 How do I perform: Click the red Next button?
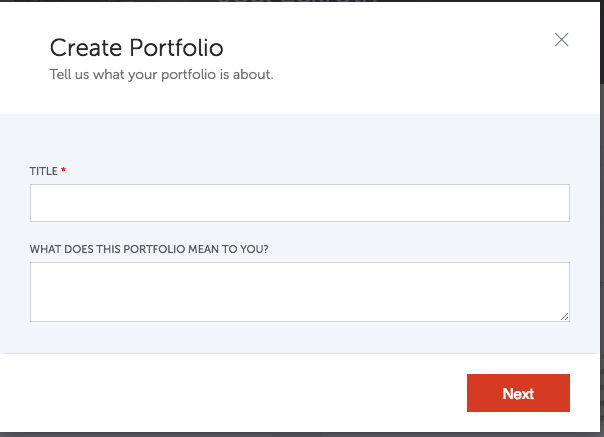(x=518, y=393)
